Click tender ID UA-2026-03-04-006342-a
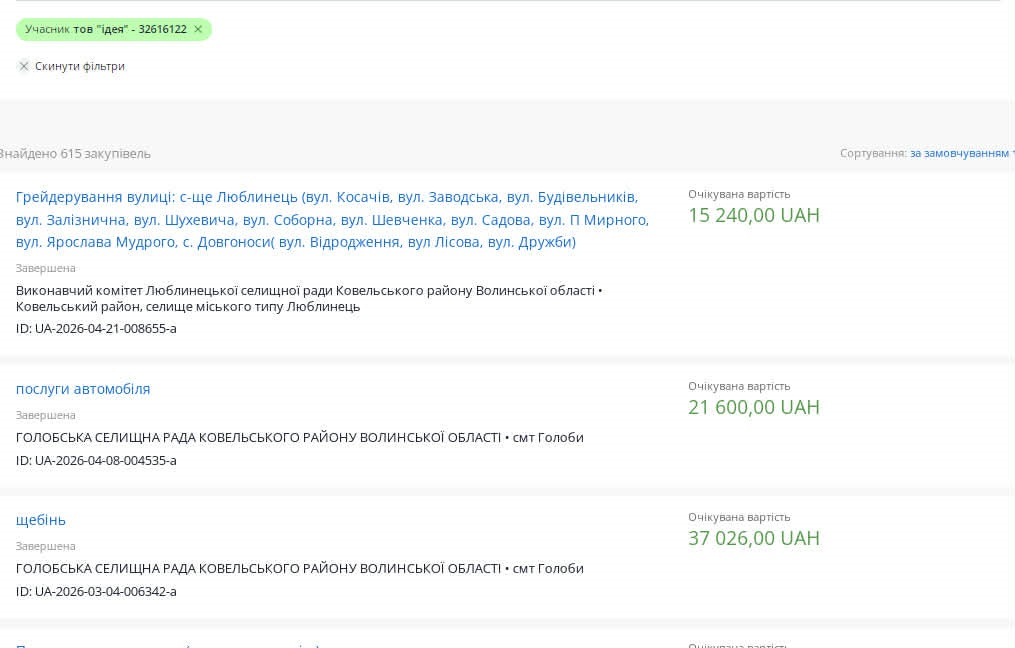1015x648 pixels. tap(96, 591)
